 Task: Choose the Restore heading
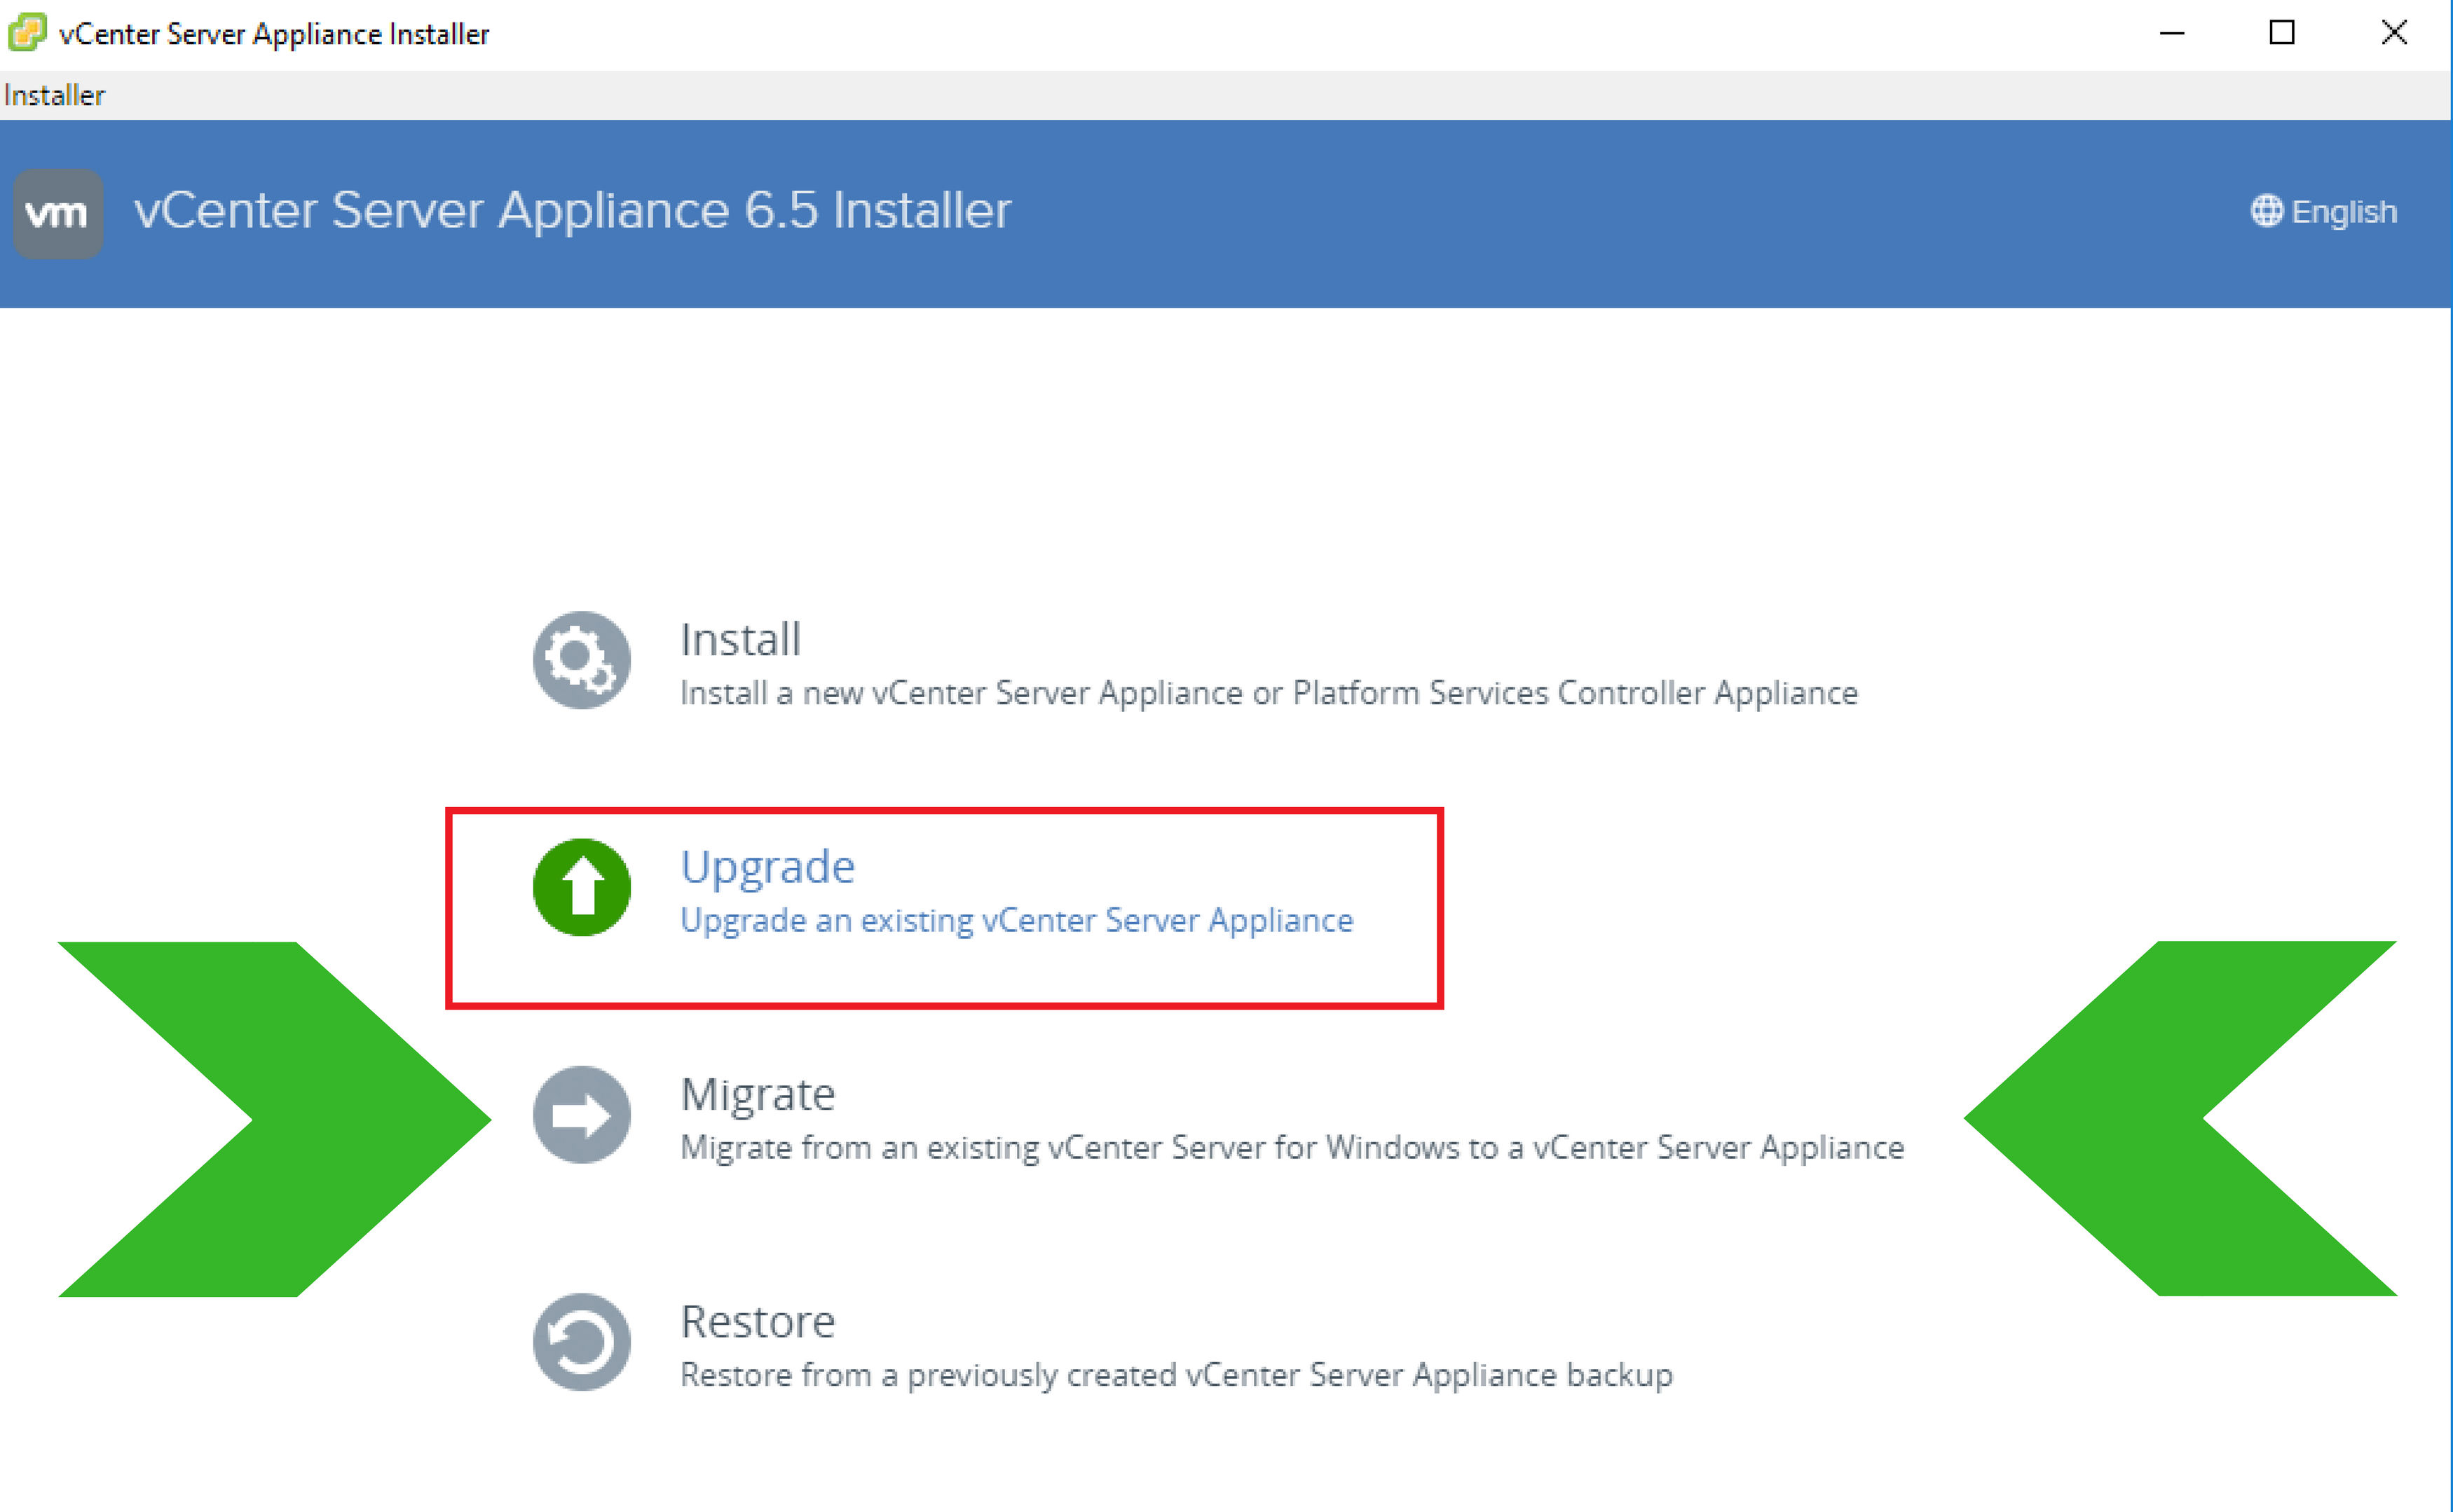757,1322
